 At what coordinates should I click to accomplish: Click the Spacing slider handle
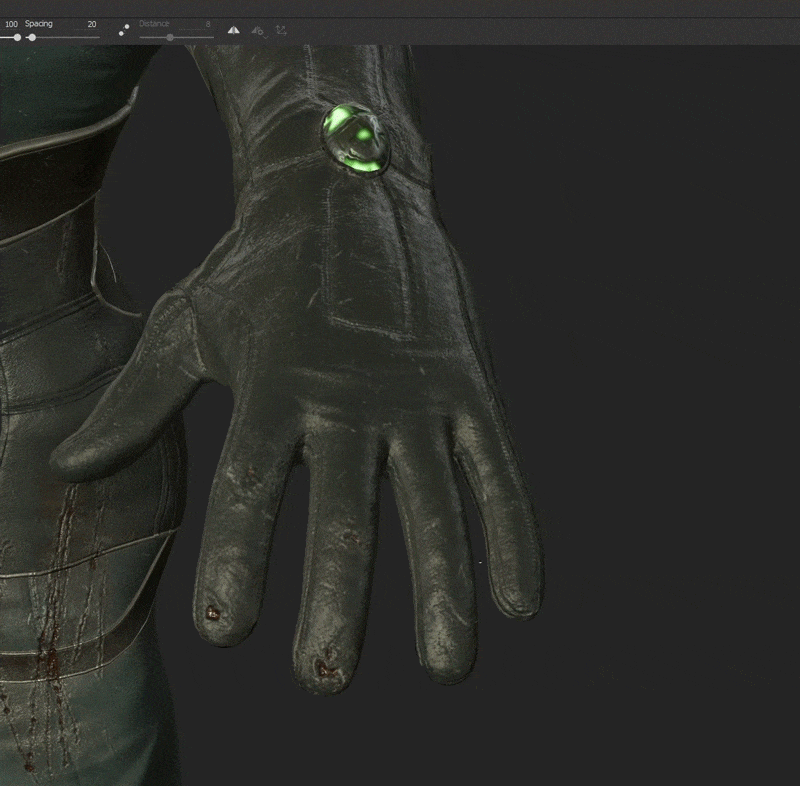point(32,37)
